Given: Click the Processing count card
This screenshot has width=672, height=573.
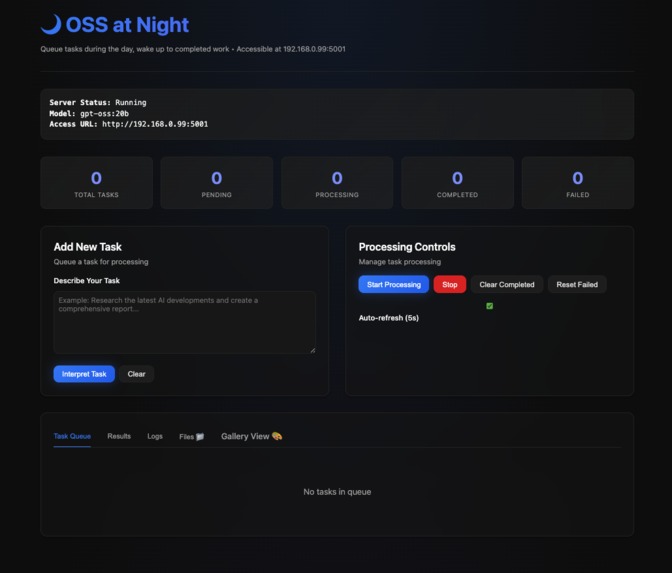Looking at the screenshot, I should click(x=337, y=183).
